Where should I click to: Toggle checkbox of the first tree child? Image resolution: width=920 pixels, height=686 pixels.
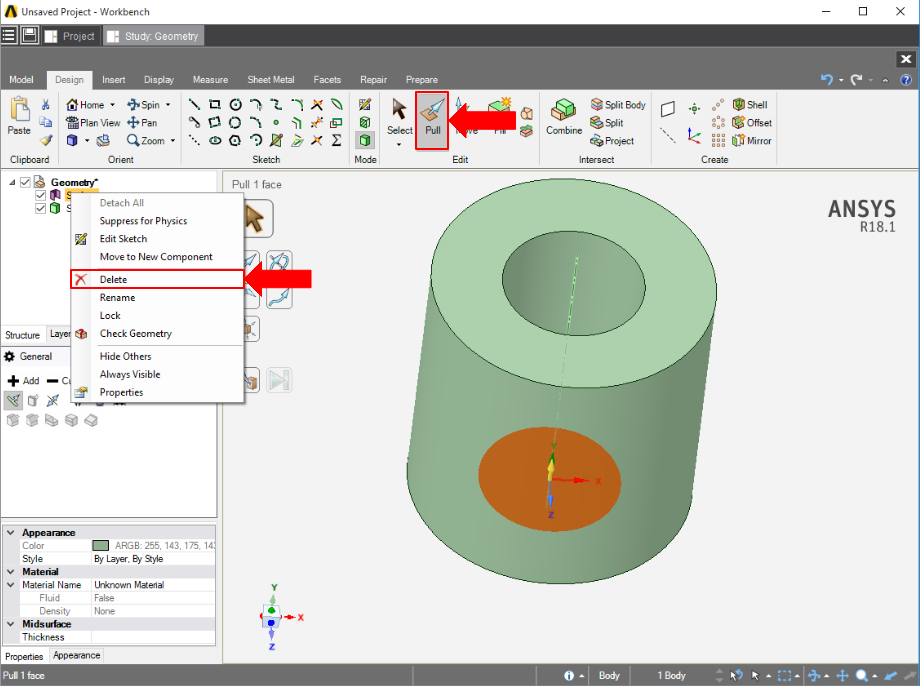40,195
